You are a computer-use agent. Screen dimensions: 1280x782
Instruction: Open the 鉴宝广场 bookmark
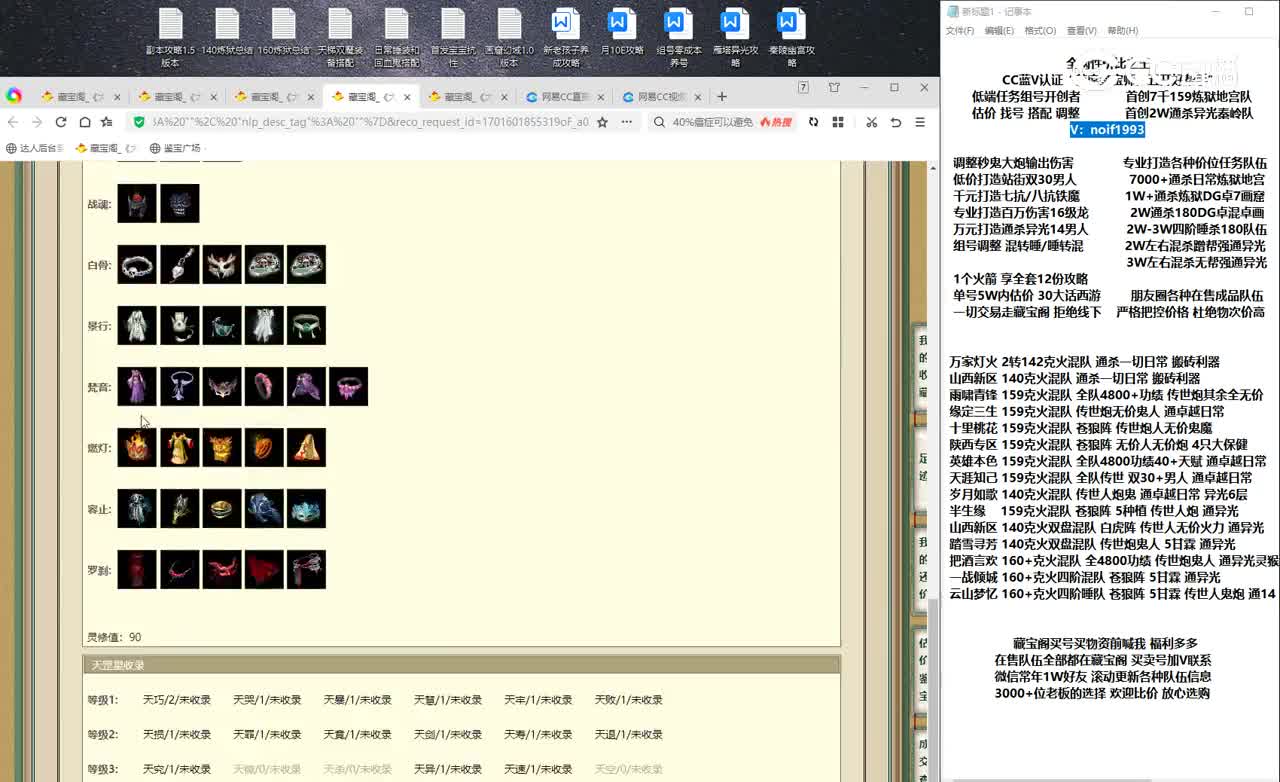[x=176, y=148]
